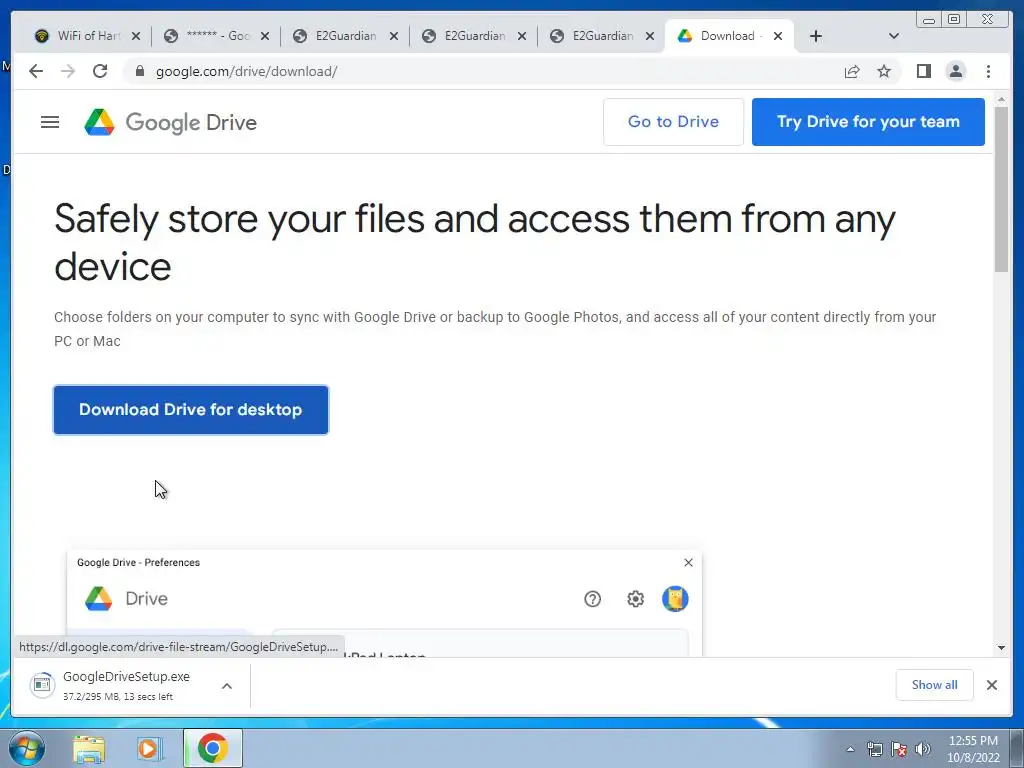Close the Download tab
This screenshot has width=1024, height=768.
(778, 36)
